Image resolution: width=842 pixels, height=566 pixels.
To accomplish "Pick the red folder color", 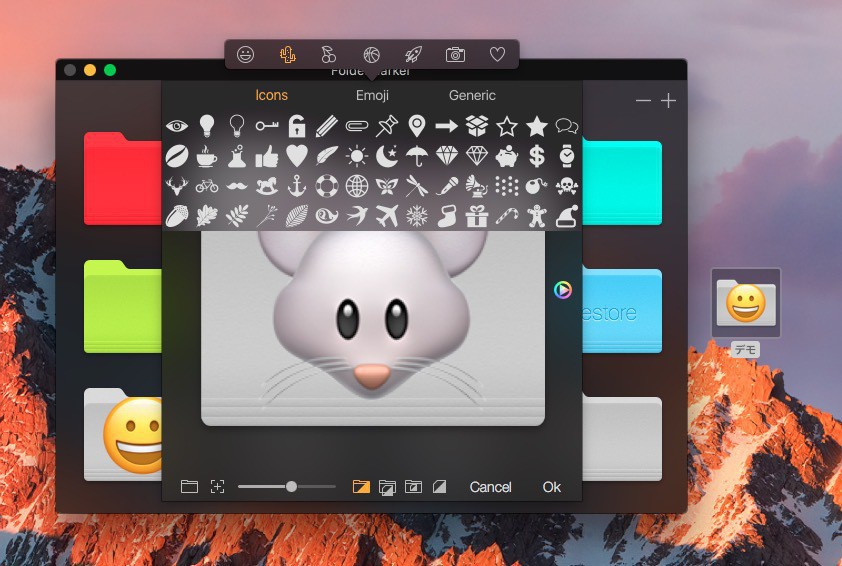I will pyautogui.click(x=123, y=179).
